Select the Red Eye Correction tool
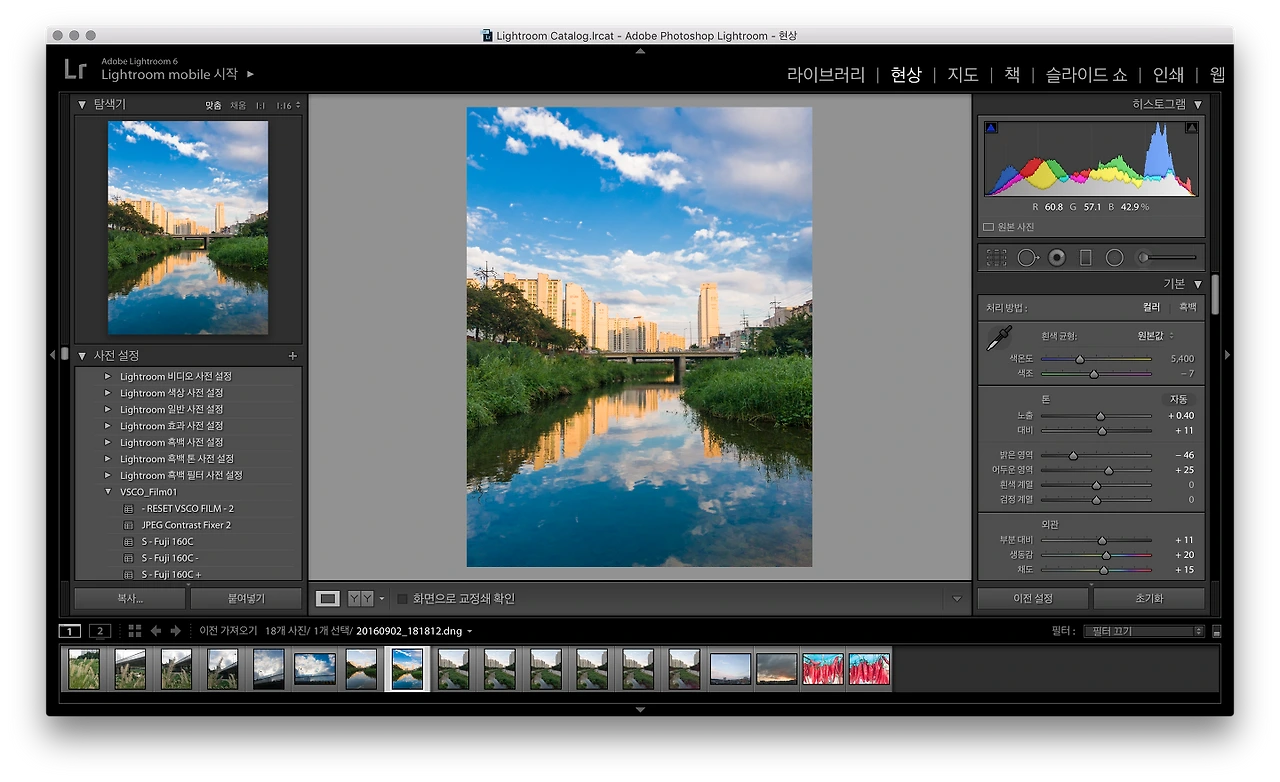The image size is (1280, 782). (1057, 258)
